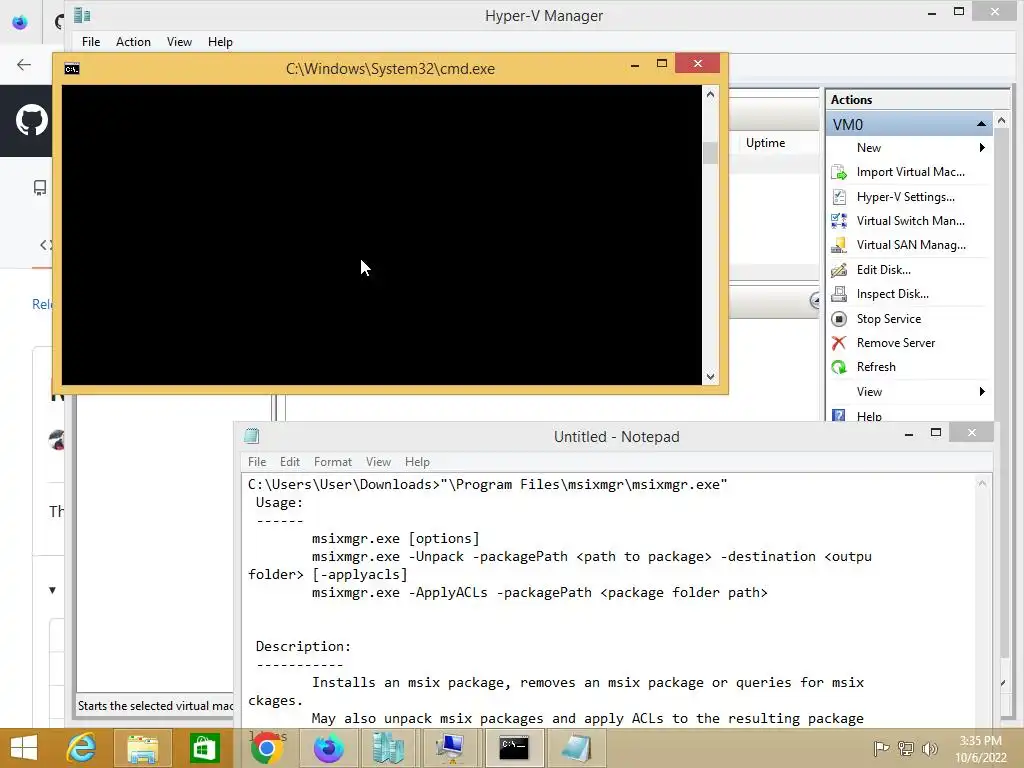
Task: Open the Notepad File menu
Action: pos(257,462)
